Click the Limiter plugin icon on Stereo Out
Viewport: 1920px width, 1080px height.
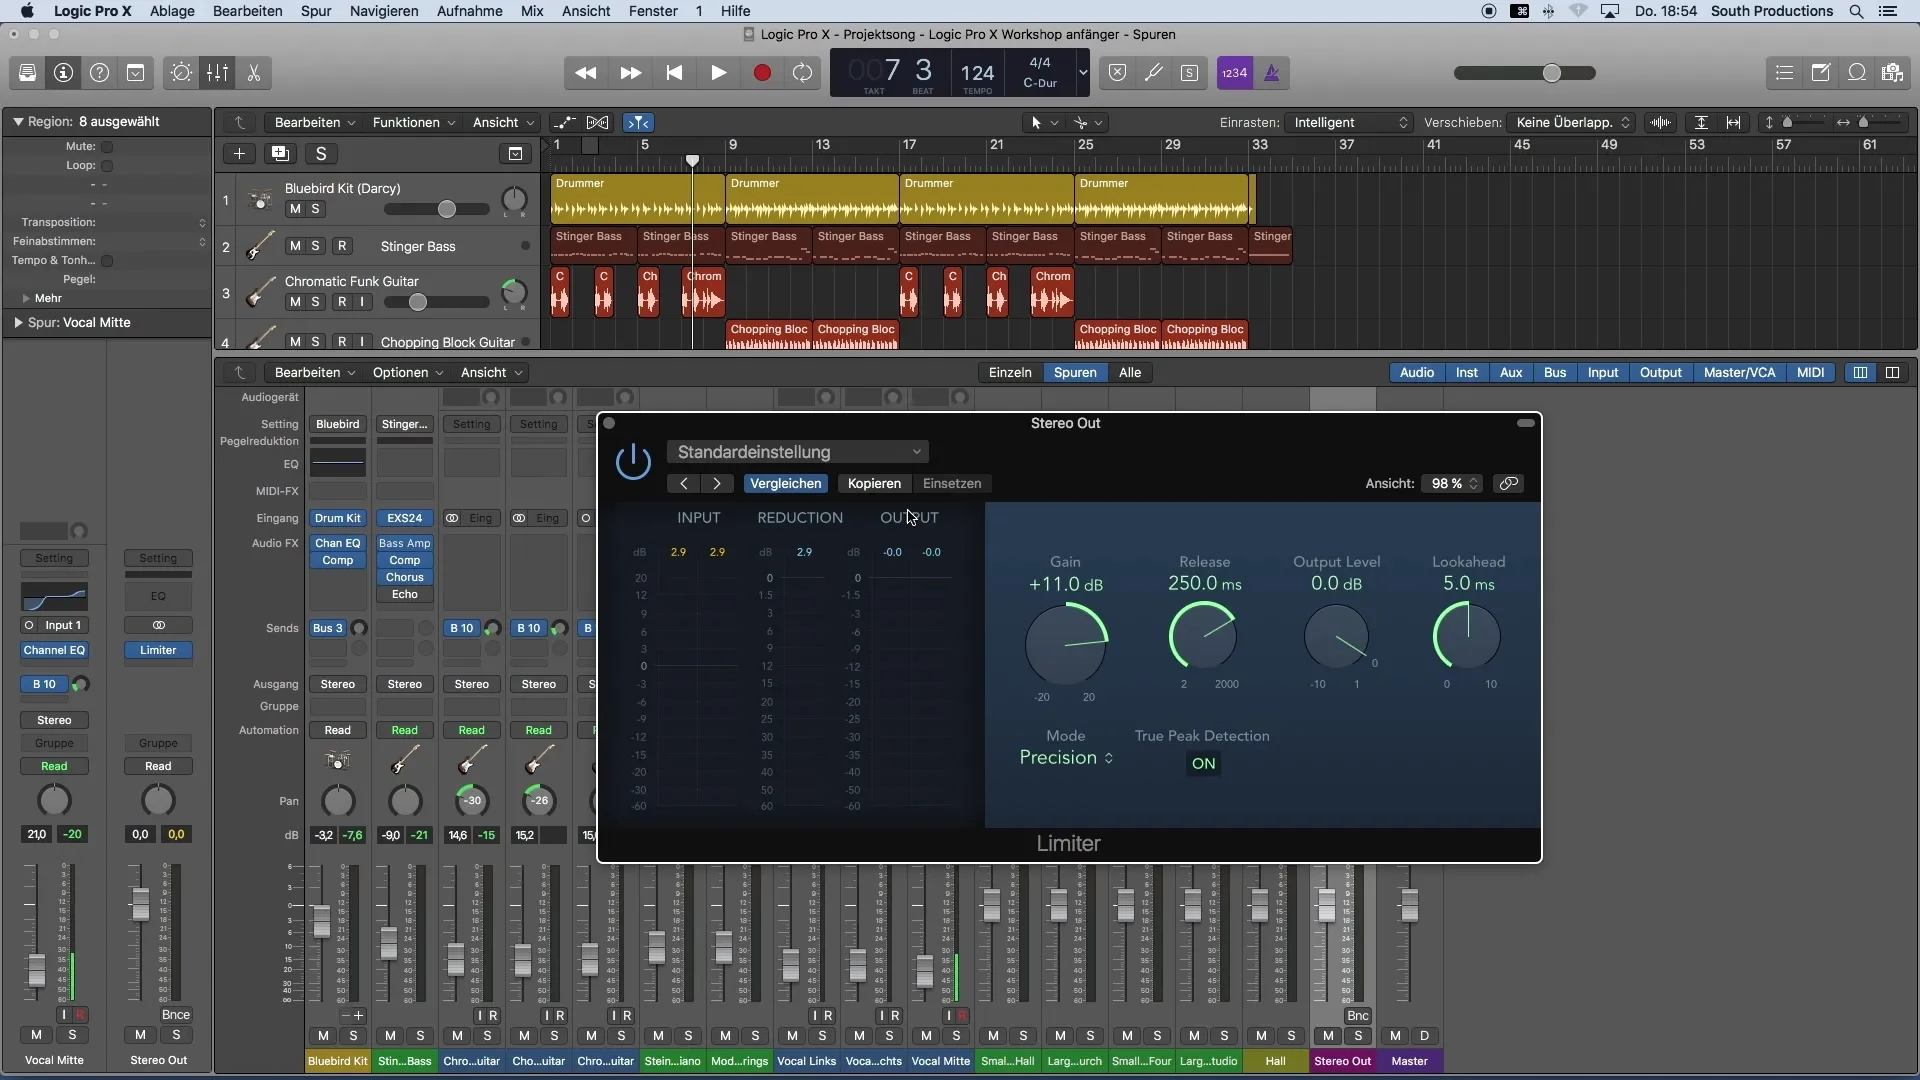pos(158,650)
